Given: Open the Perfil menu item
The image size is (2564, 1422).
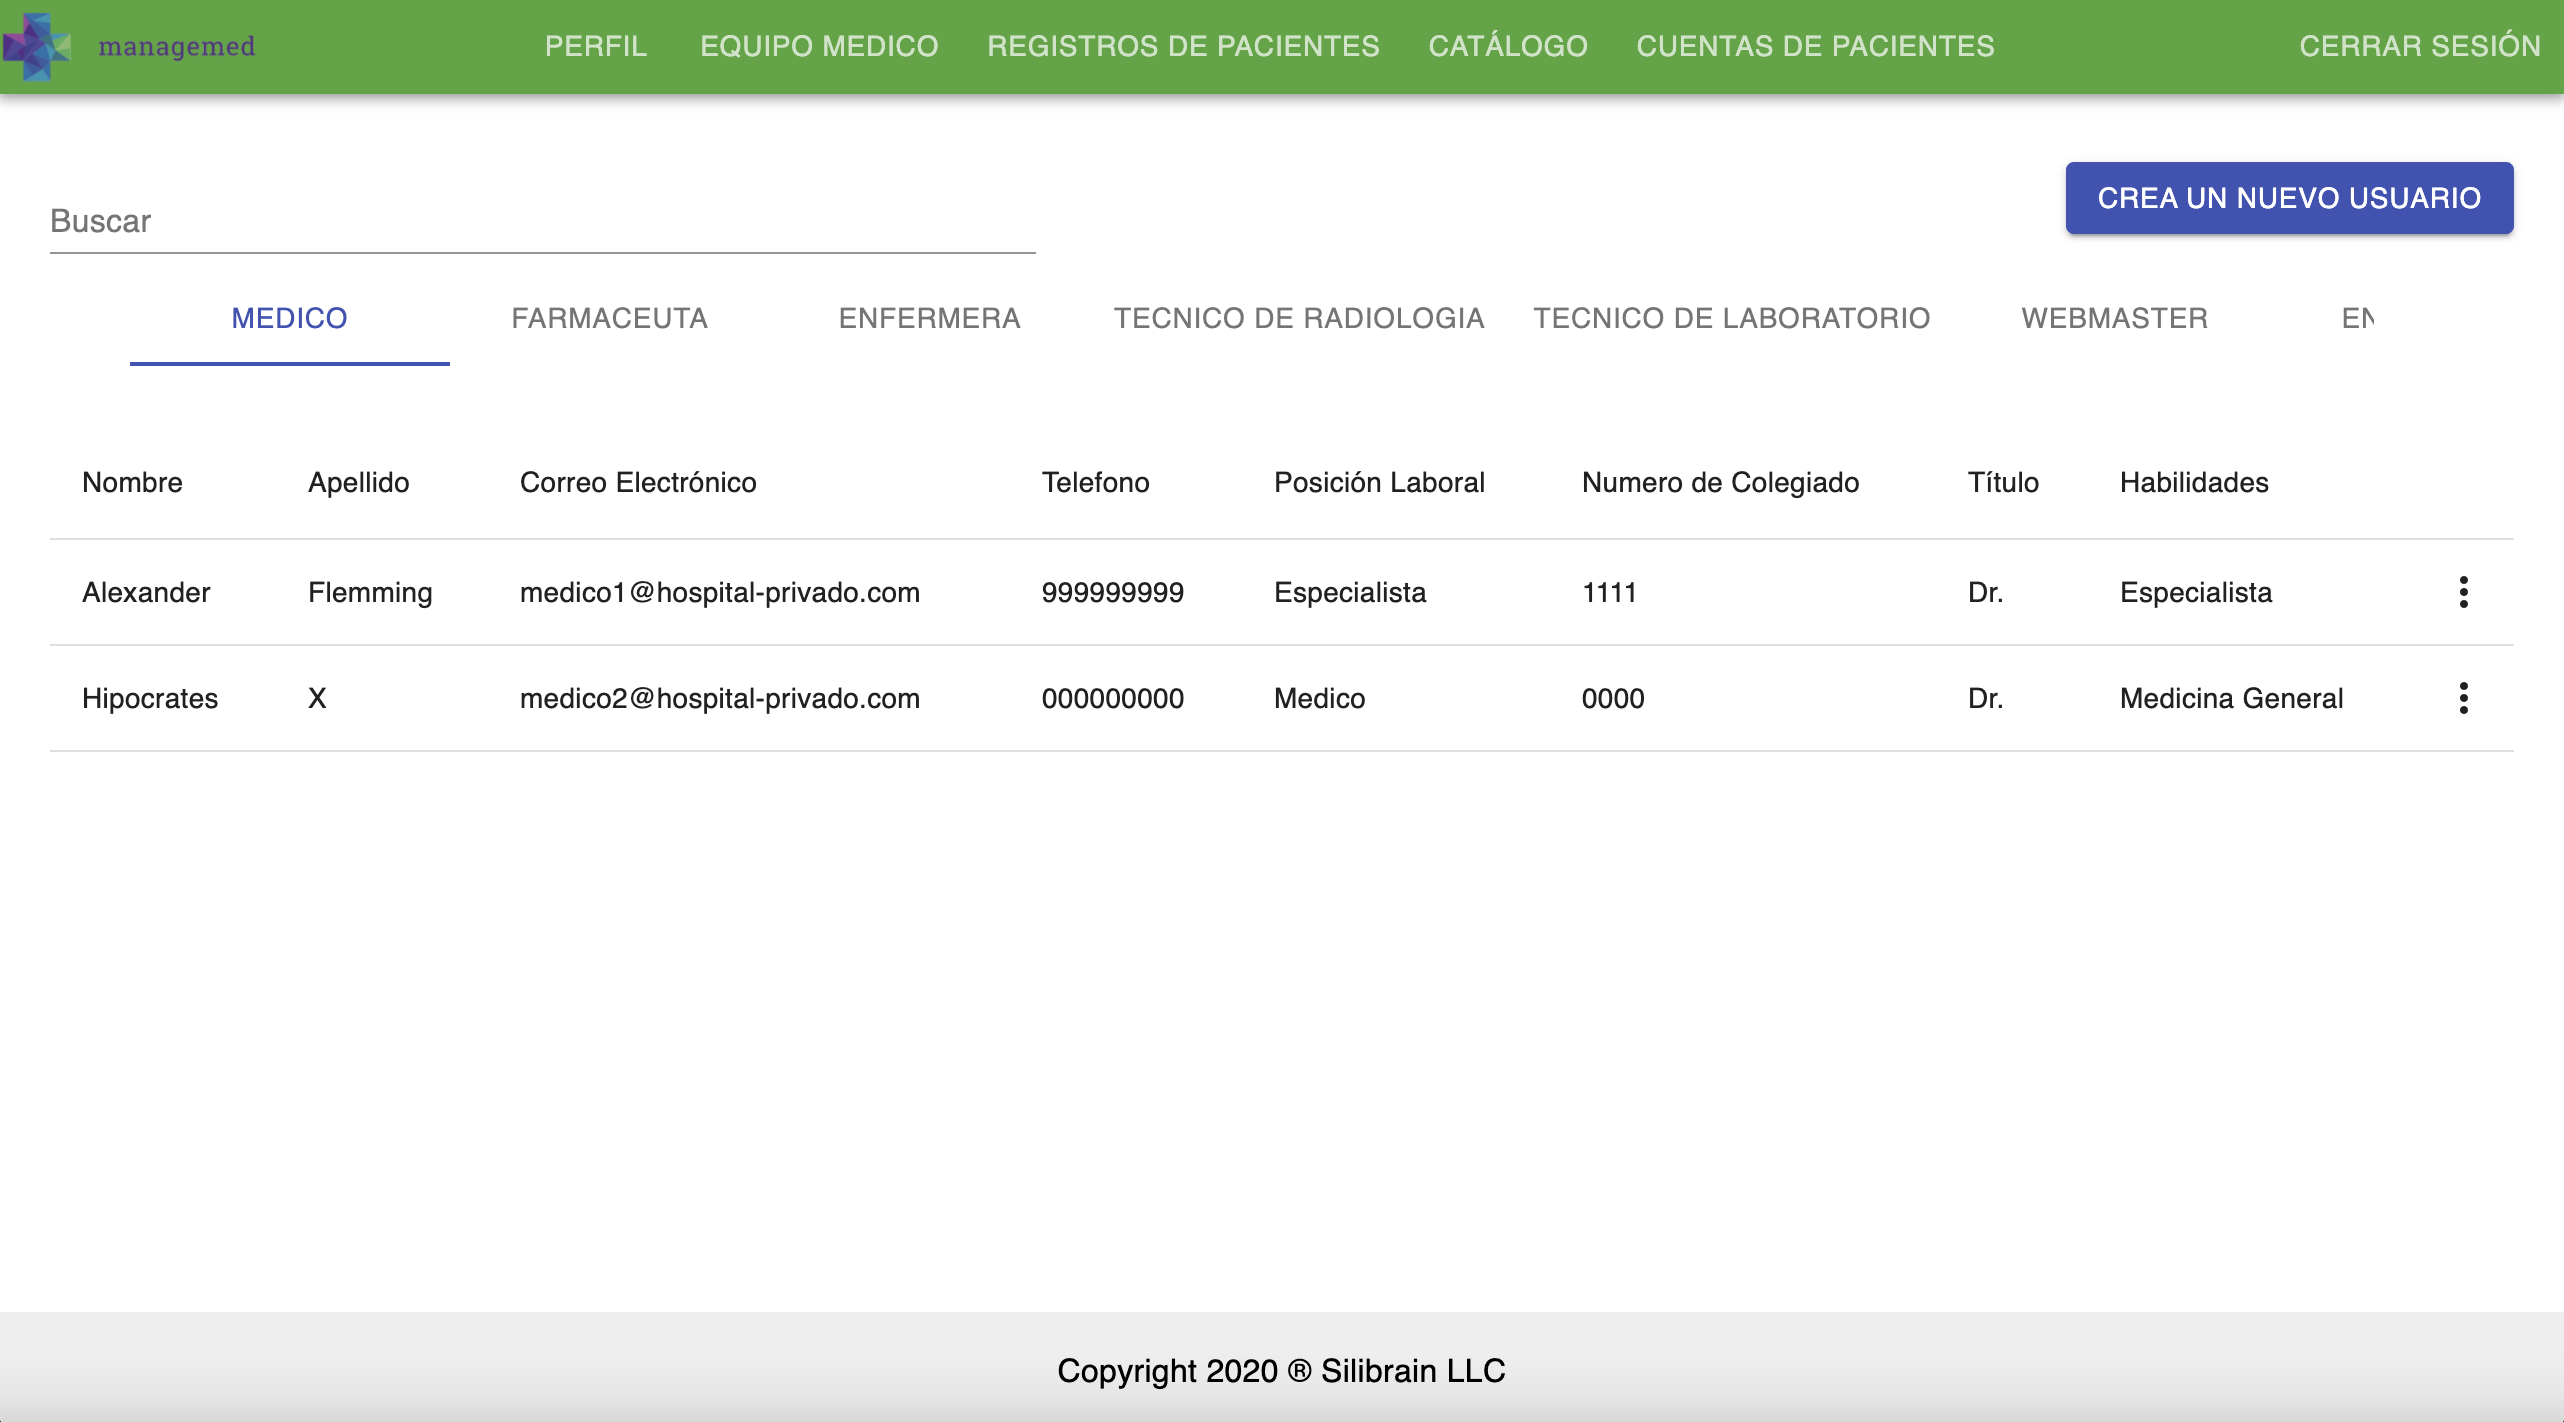Looking at the screenshot, I should coord(595,46).
